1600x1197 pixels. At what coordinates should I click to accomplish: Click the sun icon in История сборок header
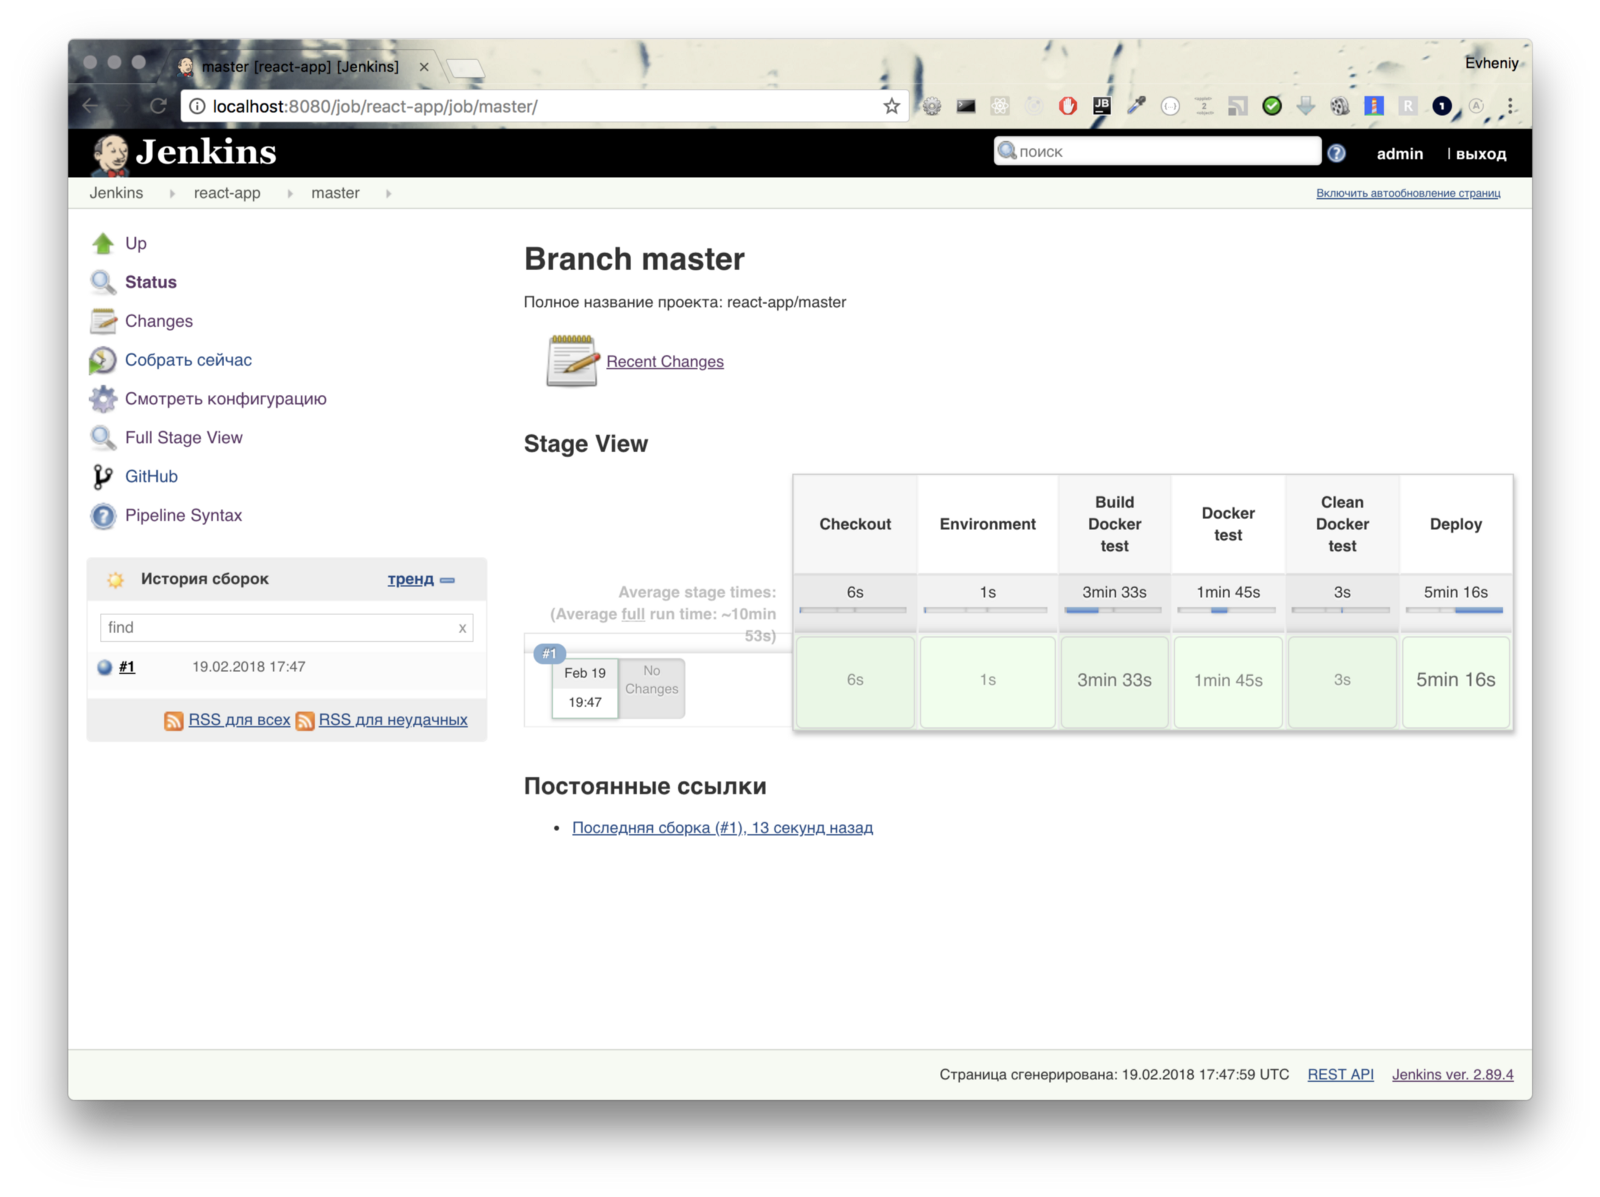[x=116, y=580]
